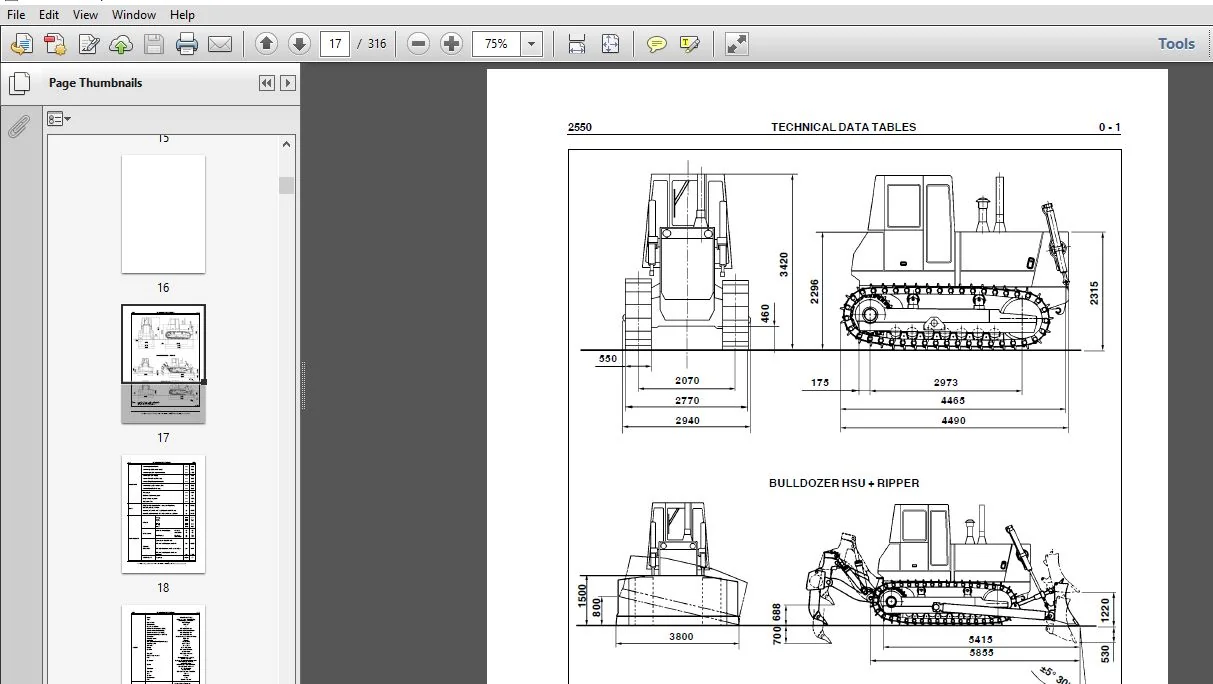
Task: Click the Page Thumbnails panel title
Action: pyautogui.click(x=95, y=83)
